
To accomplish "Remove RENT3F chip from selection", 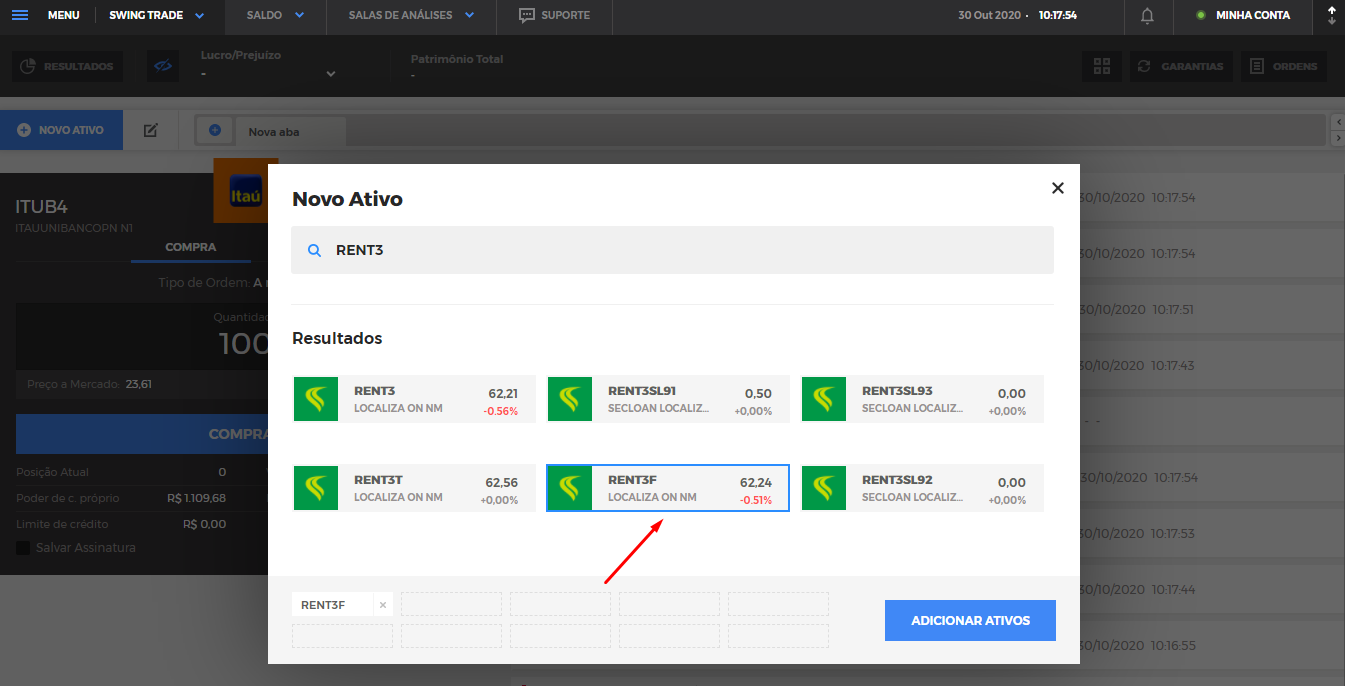I will pos(382,605).
